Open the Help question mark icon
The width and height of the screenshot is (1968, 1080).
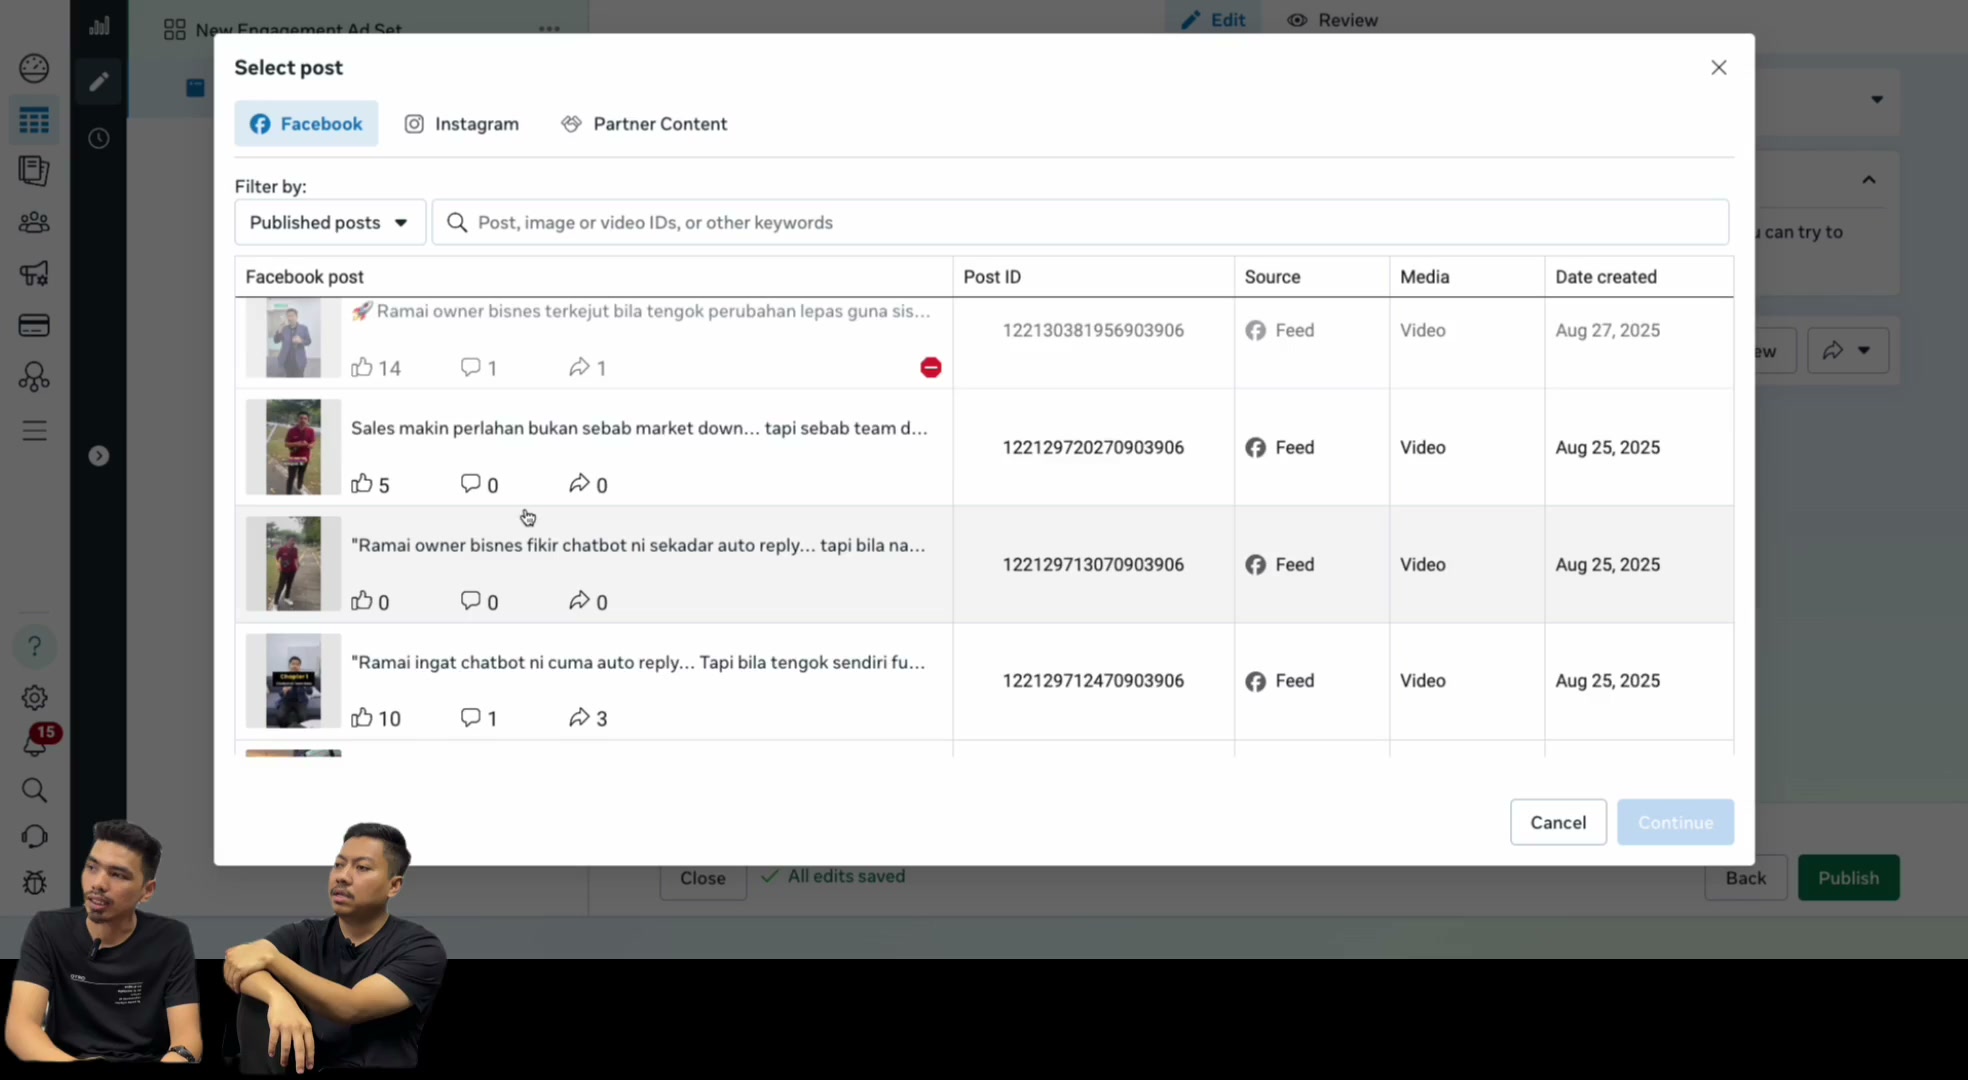coord(34,647)
